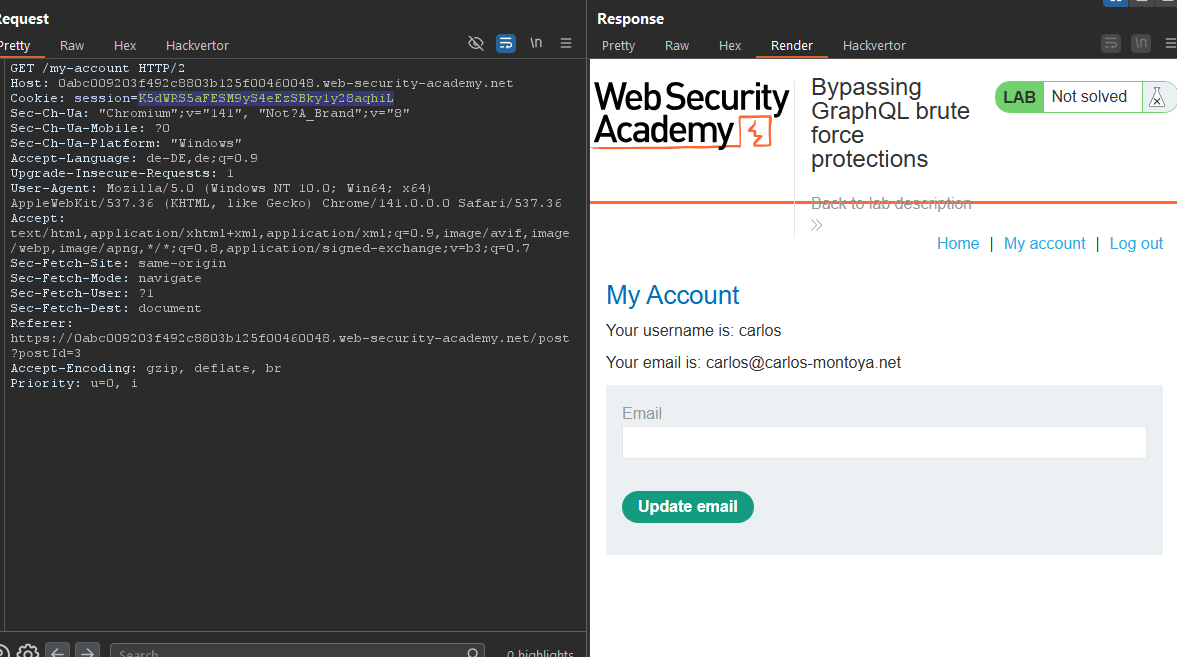1177x657 pixels.
Task: Click the Response word wrap icon
Action: pyautogui.click(x=1111, y=43)
